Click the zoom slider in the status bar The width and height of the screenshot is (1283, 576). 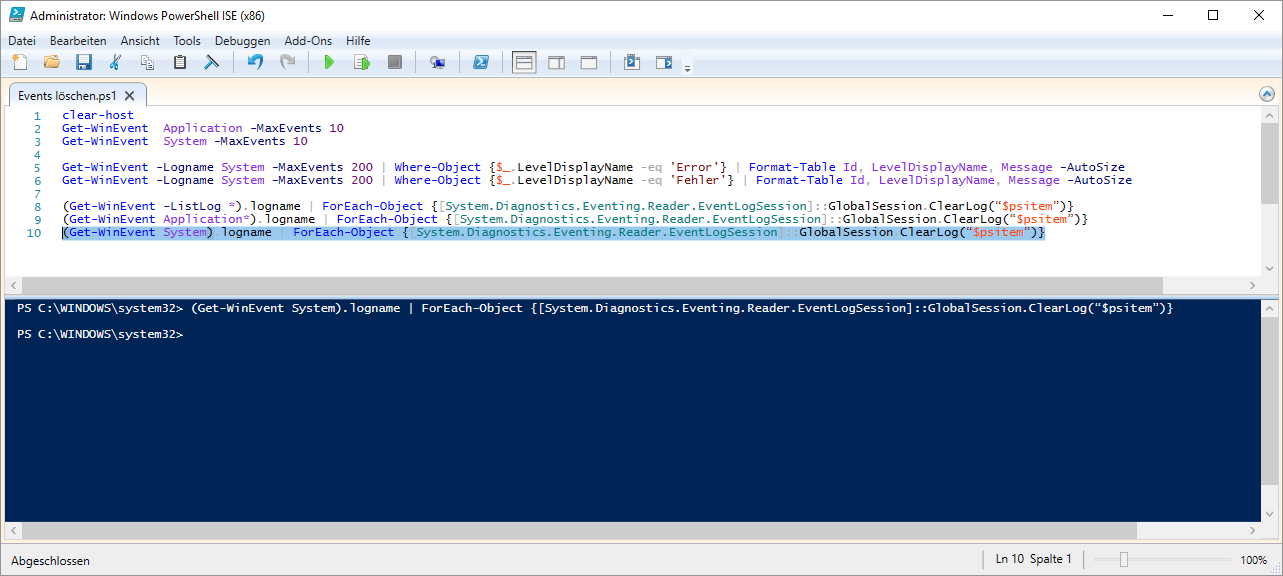click(1124, 560)
